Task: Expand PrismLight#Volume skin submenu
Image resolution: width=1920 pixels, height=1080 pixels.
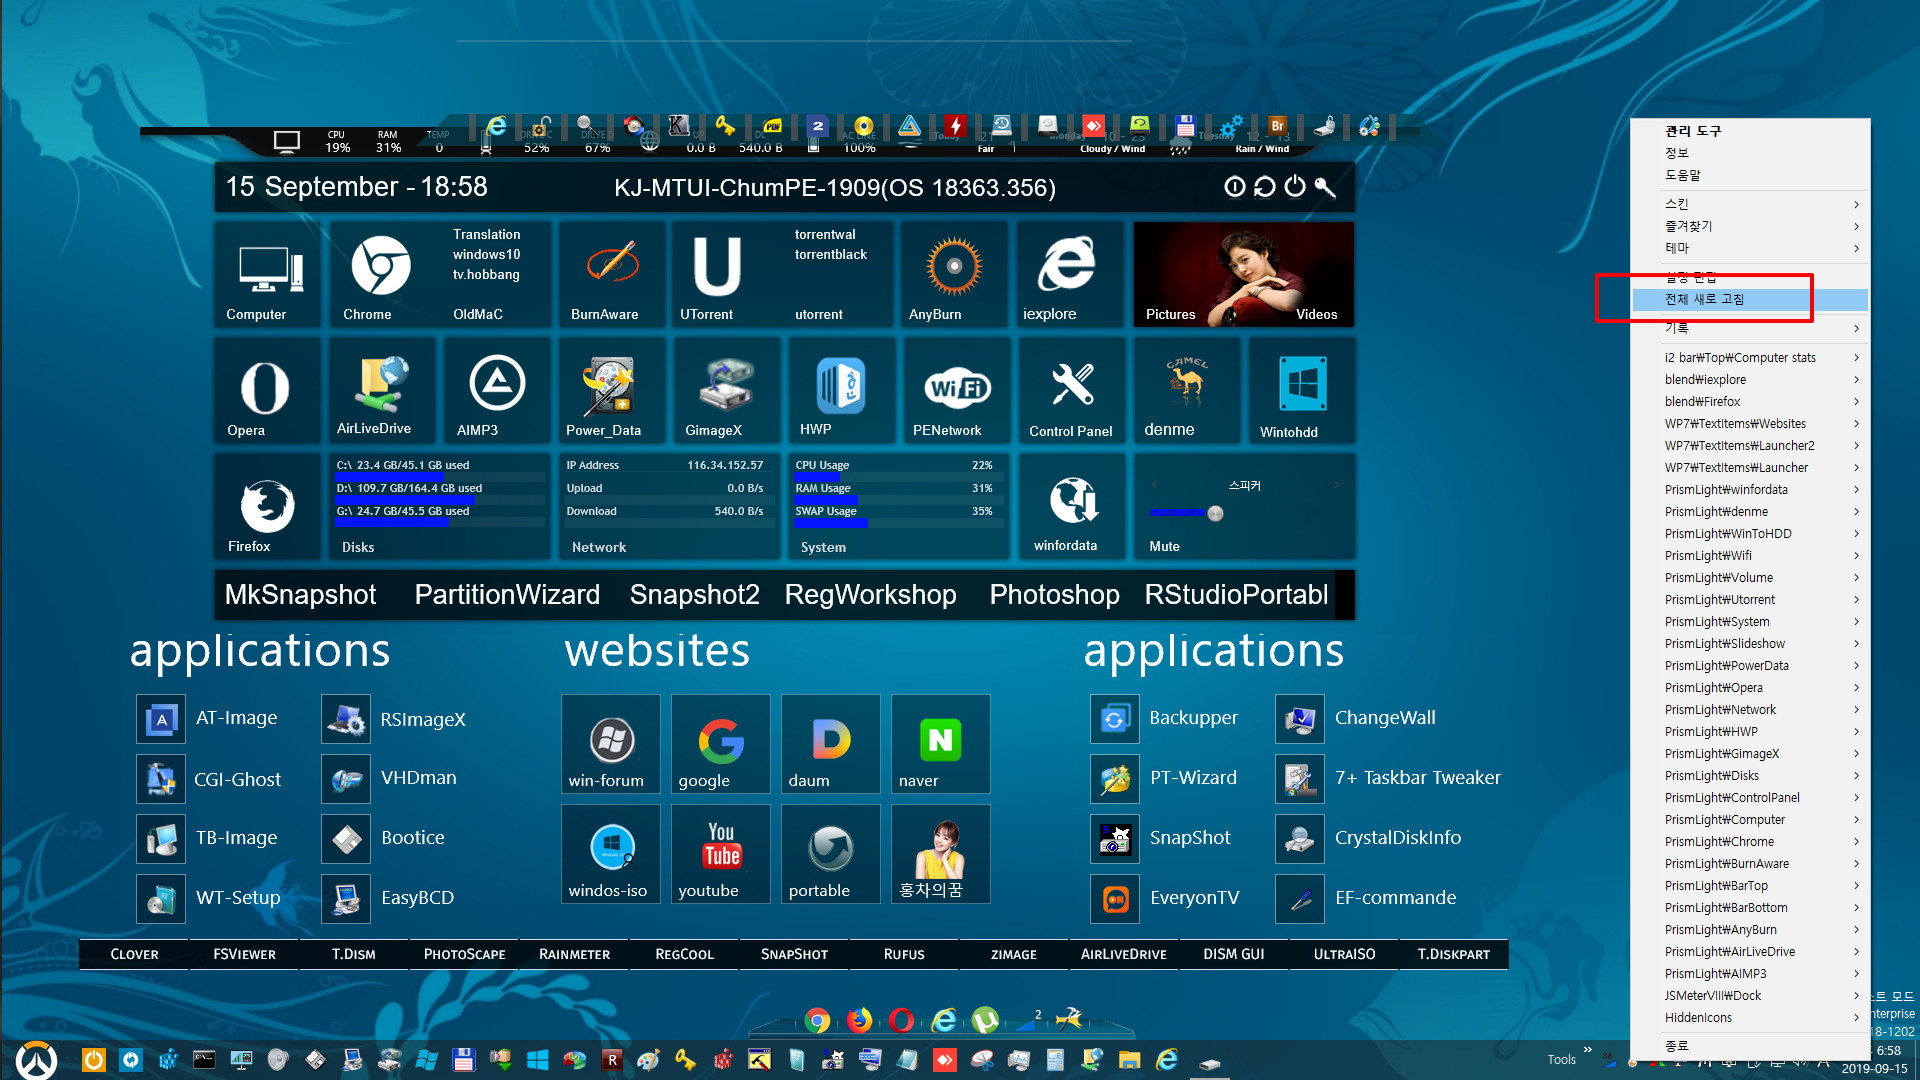Action: pyautogui.click(x=1750, y=578)
